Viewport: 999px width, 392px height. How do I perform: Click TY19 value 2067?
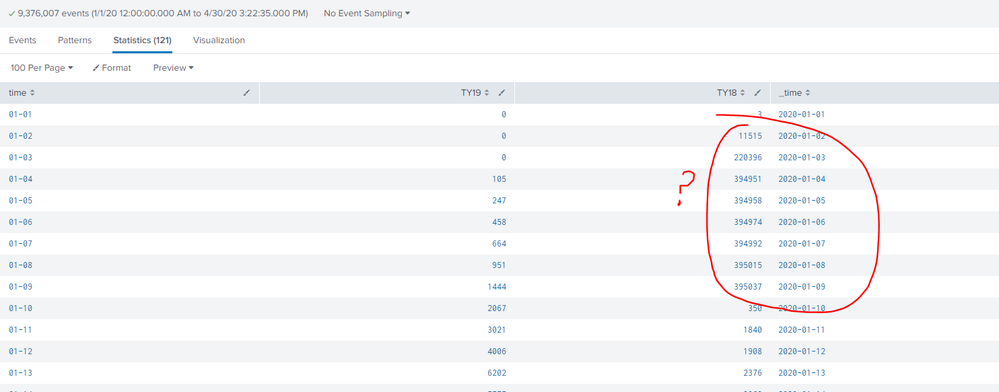[497, 309]
